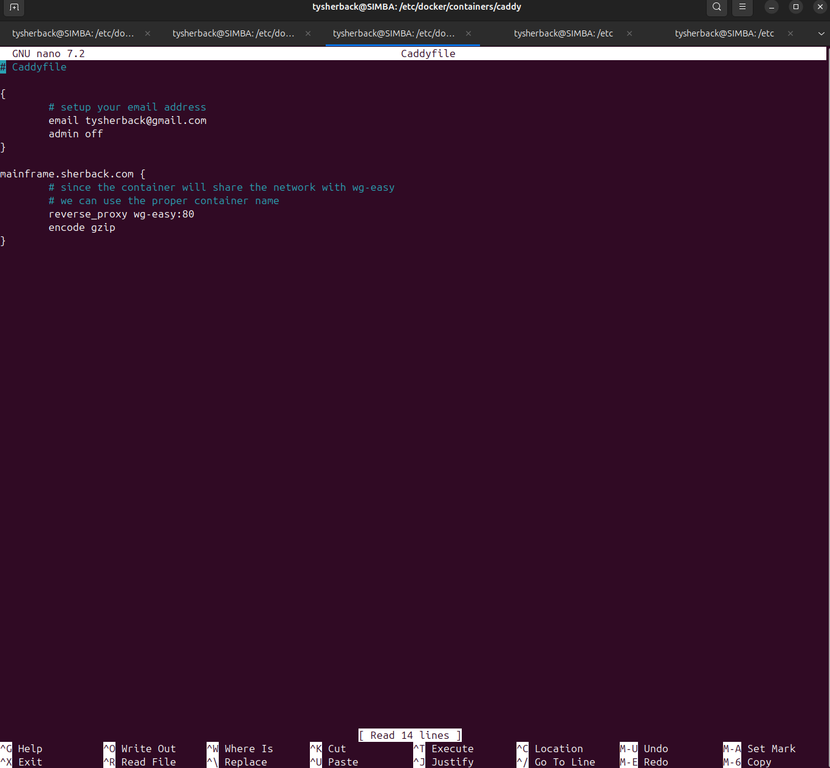Open the hamburger menu in title bar
830x768 pixels.
click(742, 7)
